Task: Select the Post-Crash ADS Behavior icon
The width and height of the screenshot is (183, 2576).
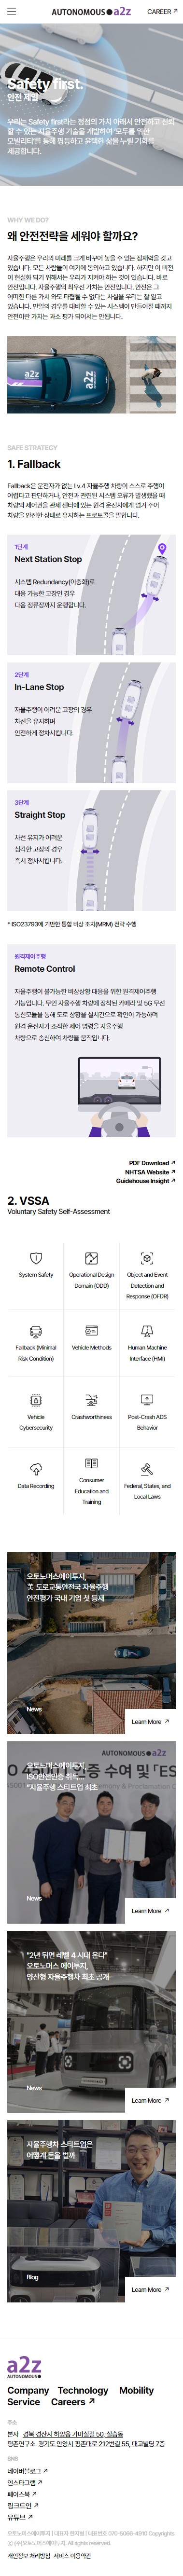Action: (x=147, y=1400)
